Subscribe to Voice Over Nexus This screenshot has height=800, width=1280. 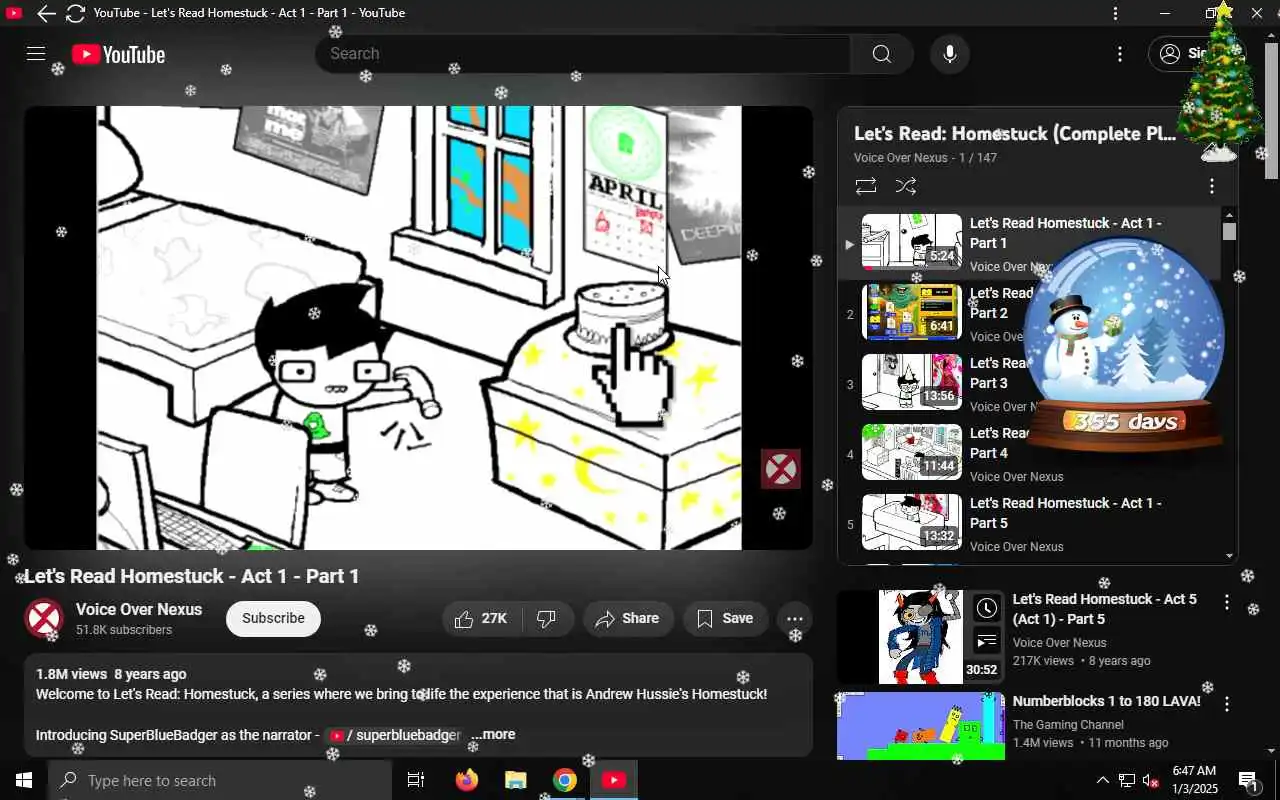pos(273,619)
